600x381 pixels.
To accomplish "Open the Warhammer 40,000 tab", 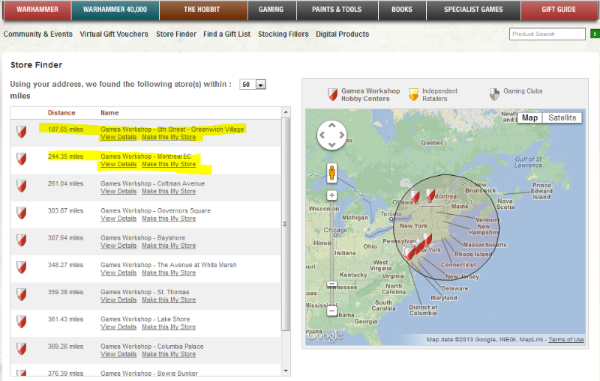I will [115, 10].
